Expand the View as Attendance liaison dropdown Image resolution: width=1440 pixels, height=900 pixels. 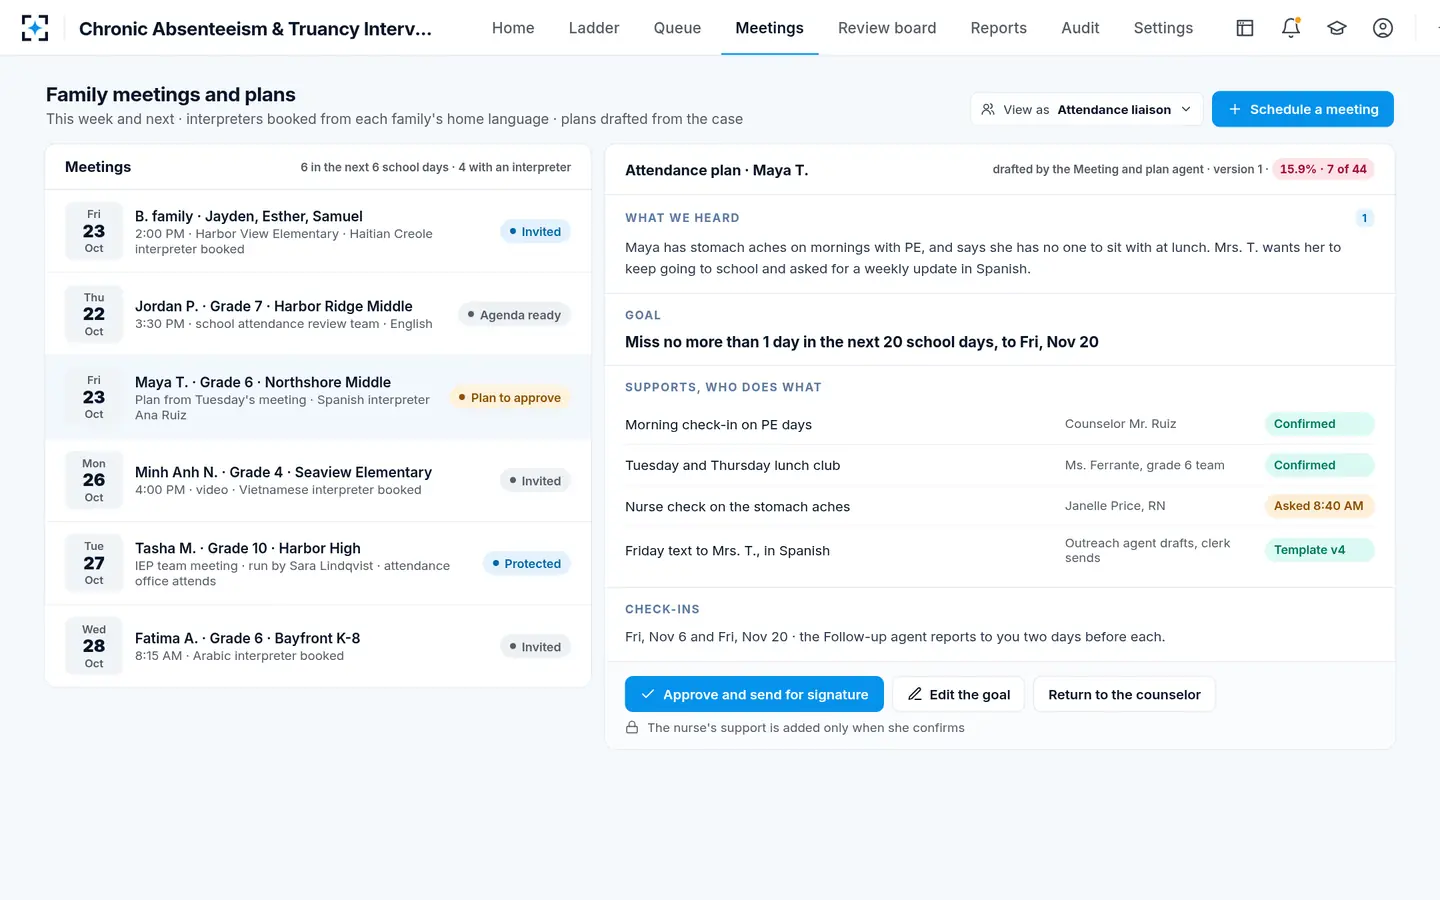pyautogui.click(x=1086, y=109)
